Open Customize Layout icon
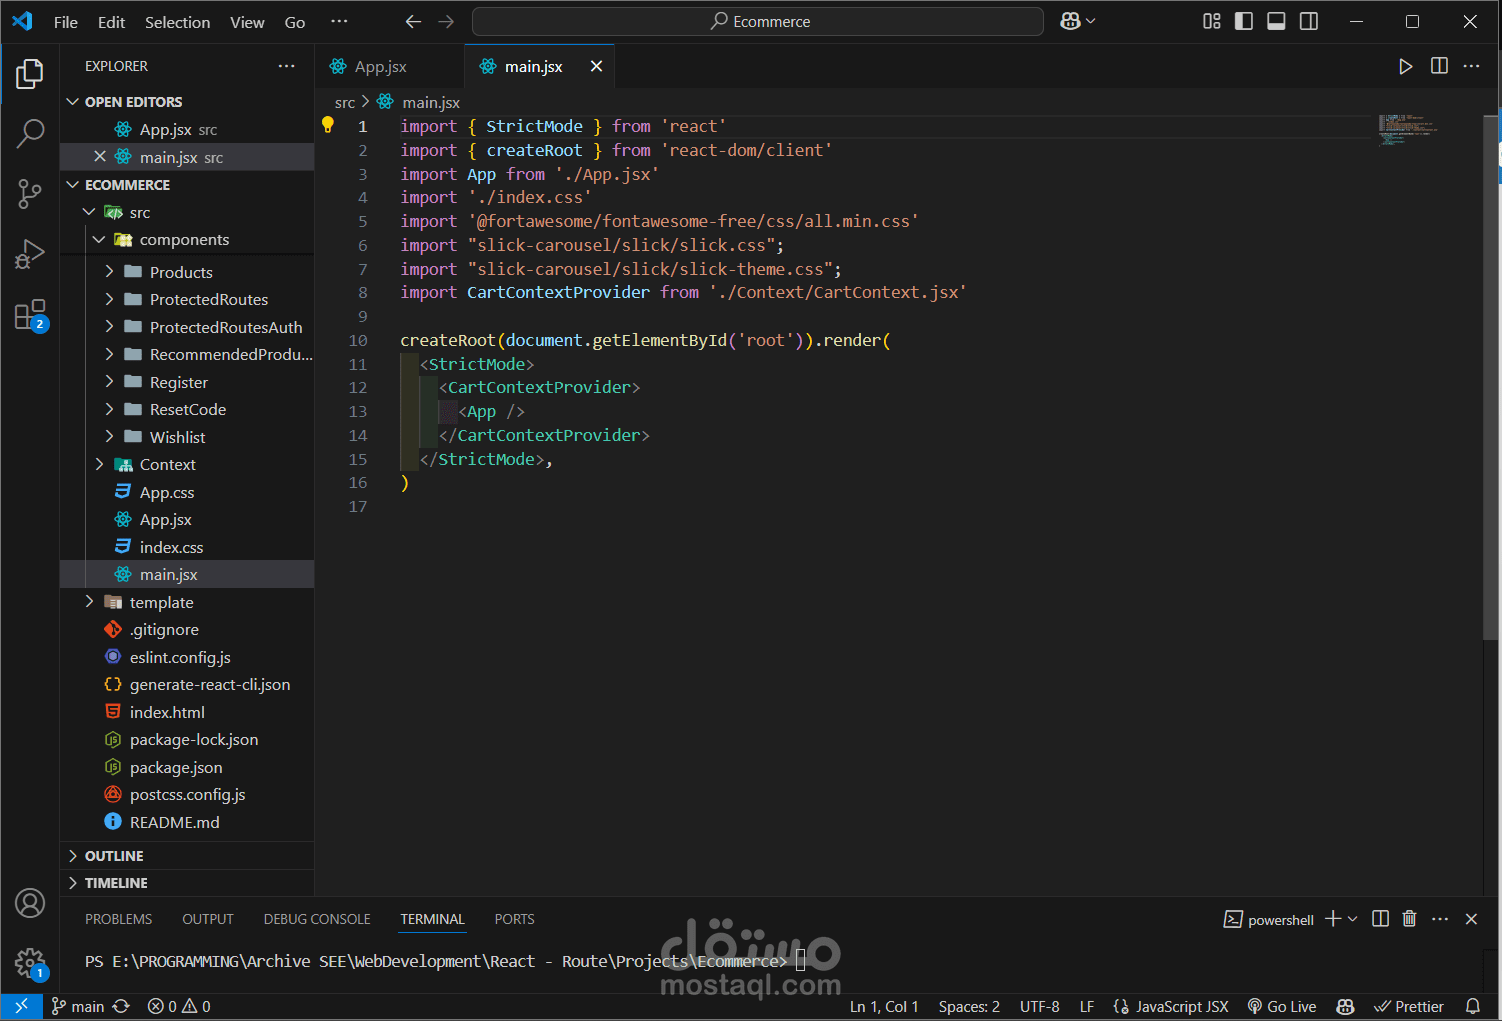This screenshot has width=1502, height=1021. [1212, 21]
